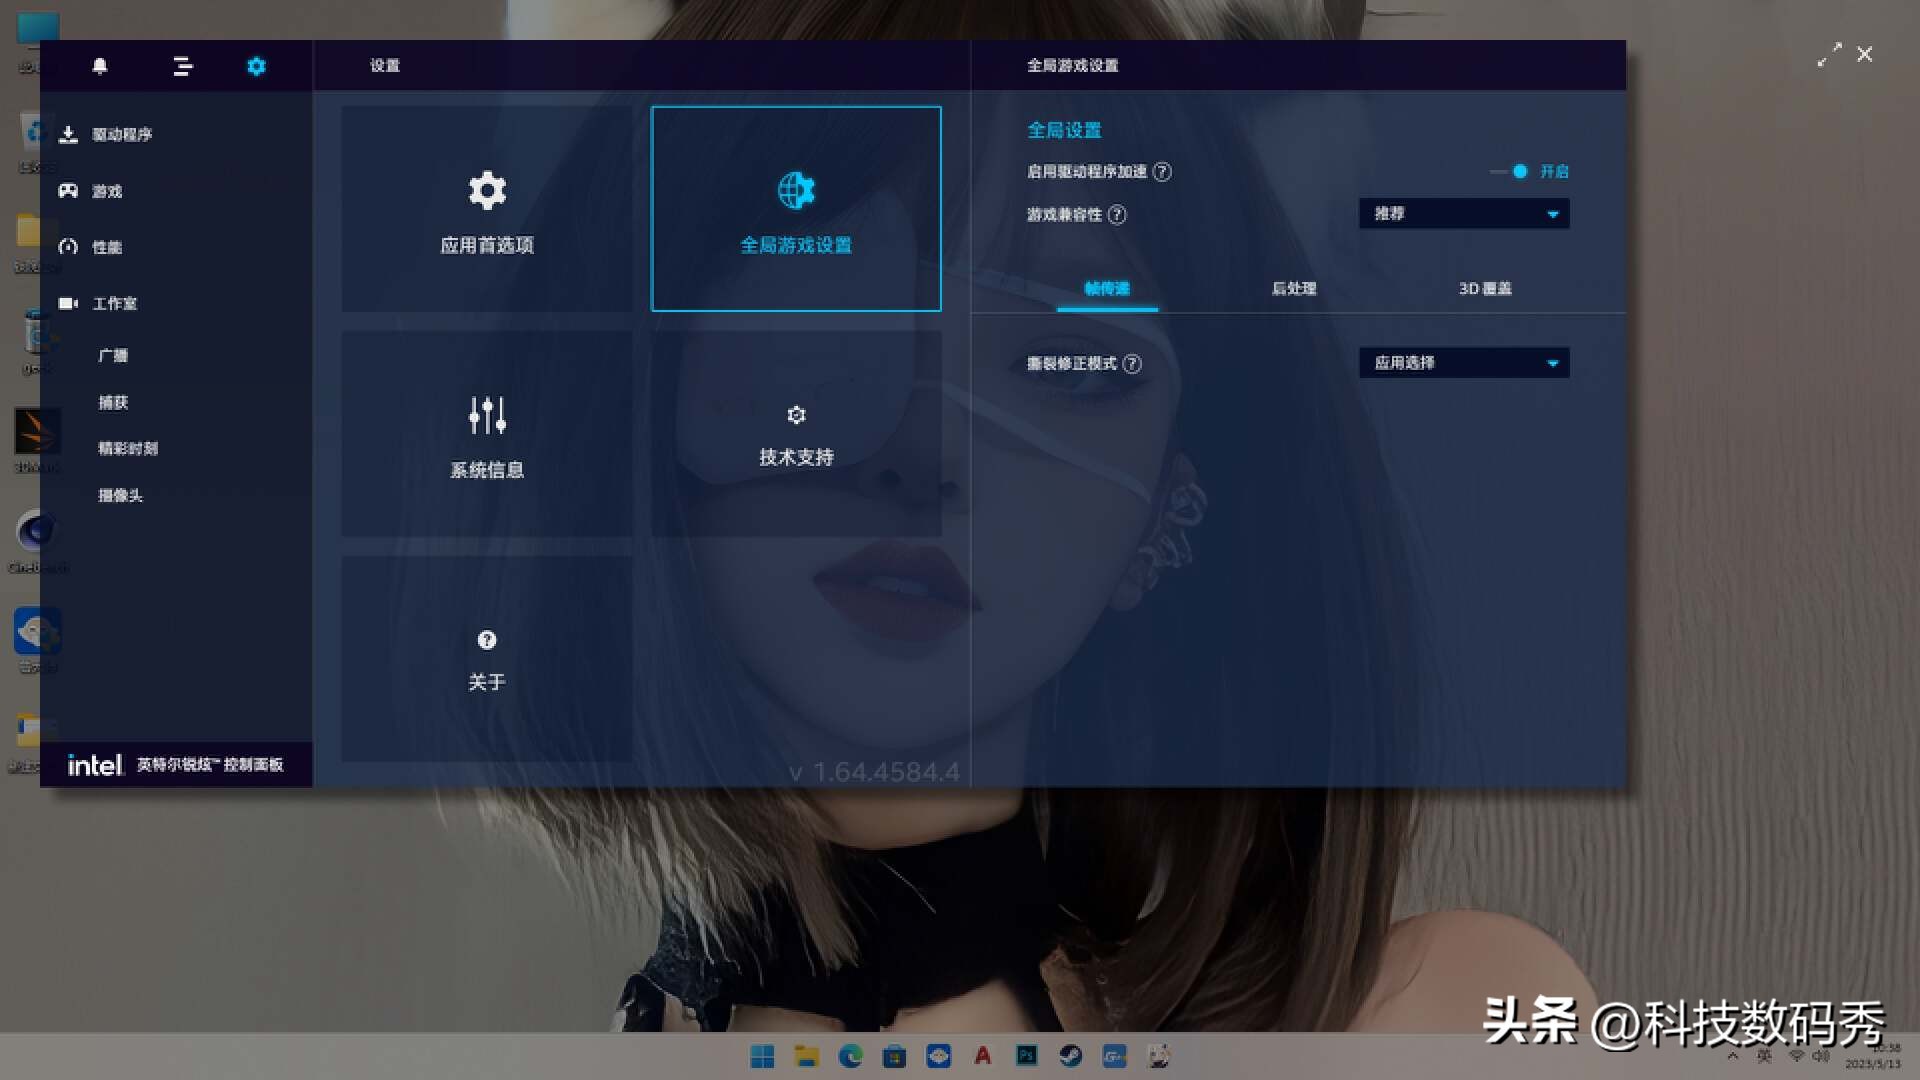This screenshot has height=1080, width=1920.
Task: Click help icon beside 游戏兼容性
Action: 1117,215
